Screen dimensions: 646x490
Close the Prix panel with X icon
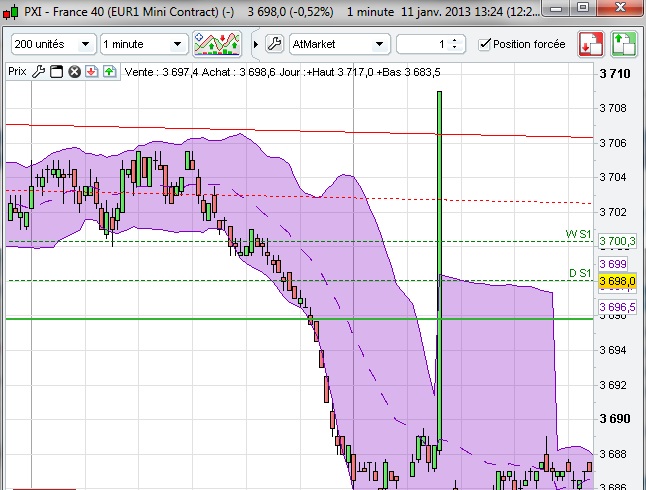[74, 72]
